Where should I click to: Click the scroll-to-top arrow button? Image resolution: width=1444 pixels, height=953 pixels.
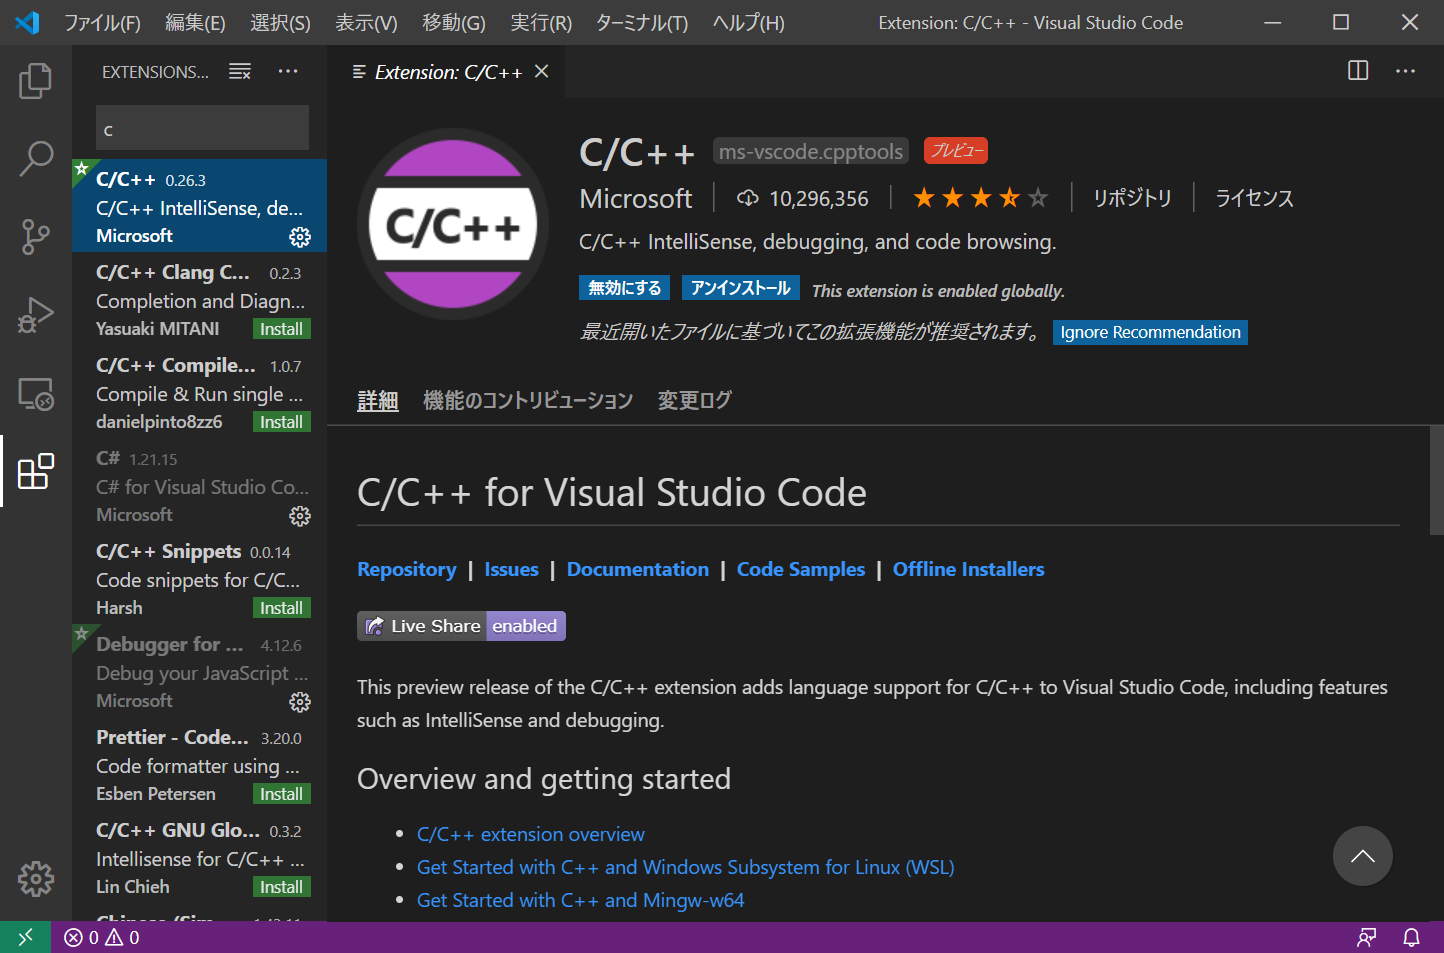tap(1362, 856)
